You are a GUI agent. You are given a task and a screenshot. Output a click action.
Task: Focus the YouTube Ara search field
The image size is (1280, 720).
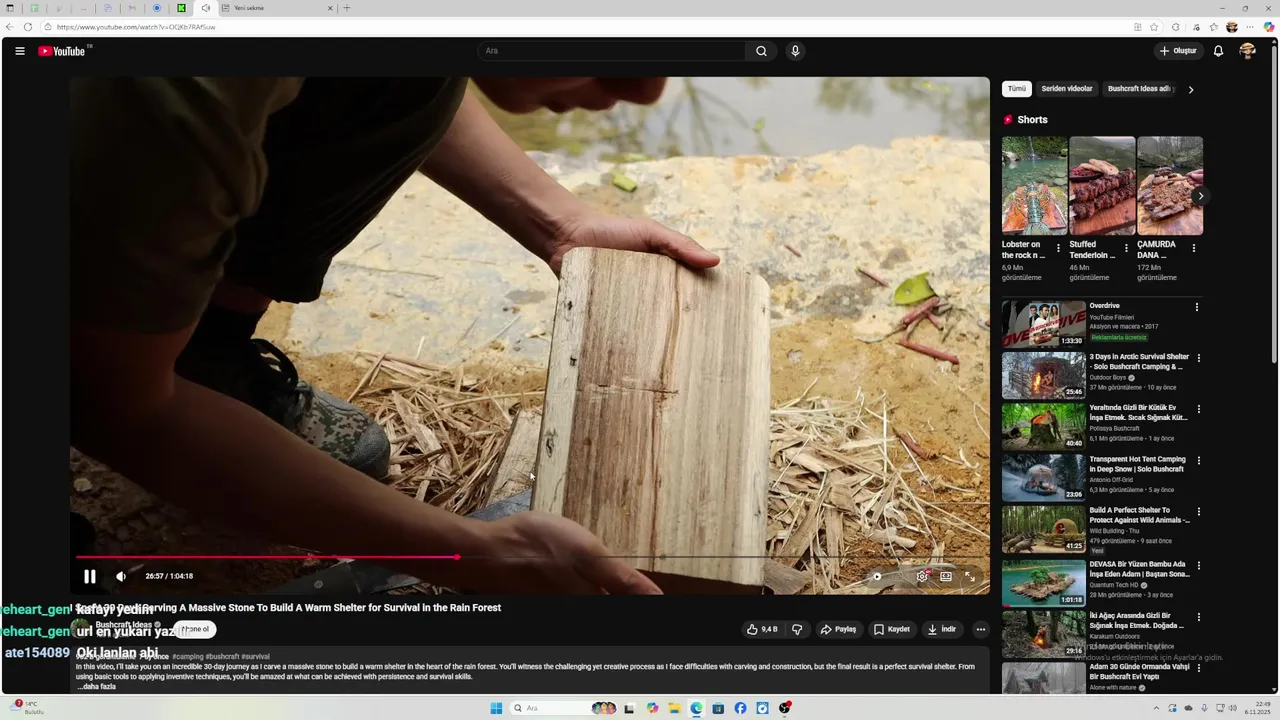tap(612, 51)
